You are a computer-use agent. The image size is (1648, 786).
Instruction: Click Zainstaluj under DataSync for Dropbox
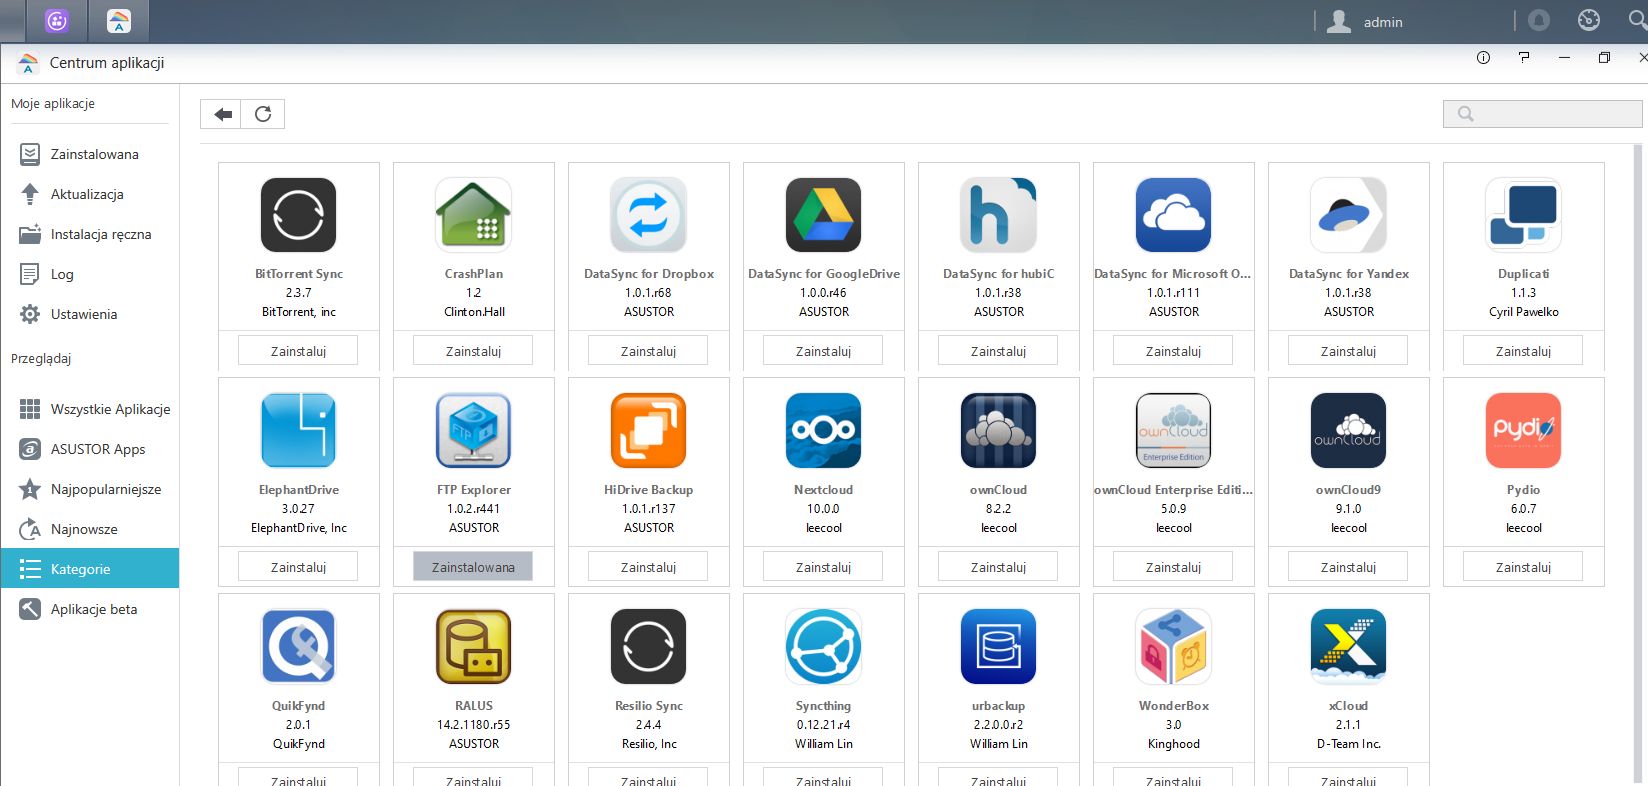click(648, 351)
